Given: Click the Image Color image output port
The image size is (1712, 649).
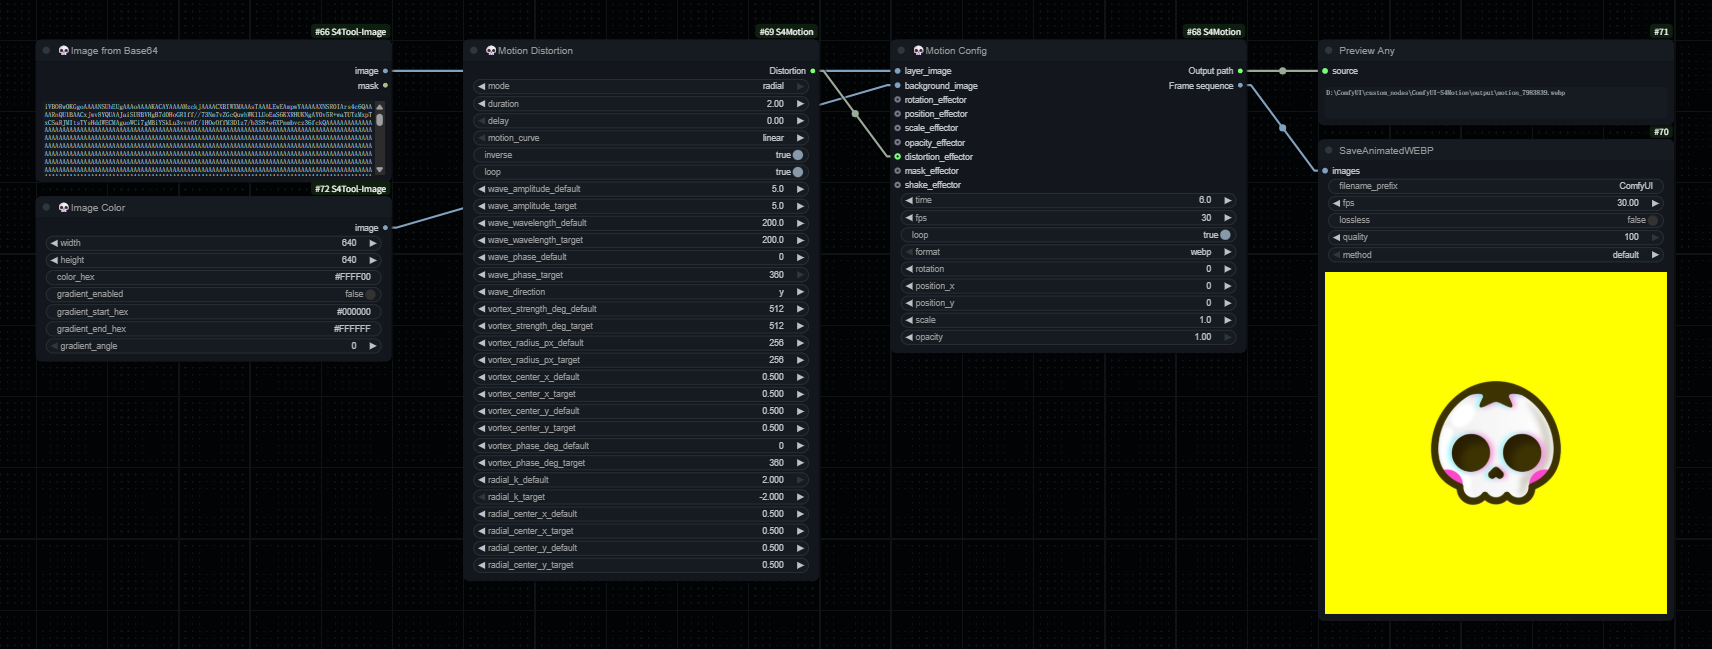Looking at the screenshot, I should (385, 228).
